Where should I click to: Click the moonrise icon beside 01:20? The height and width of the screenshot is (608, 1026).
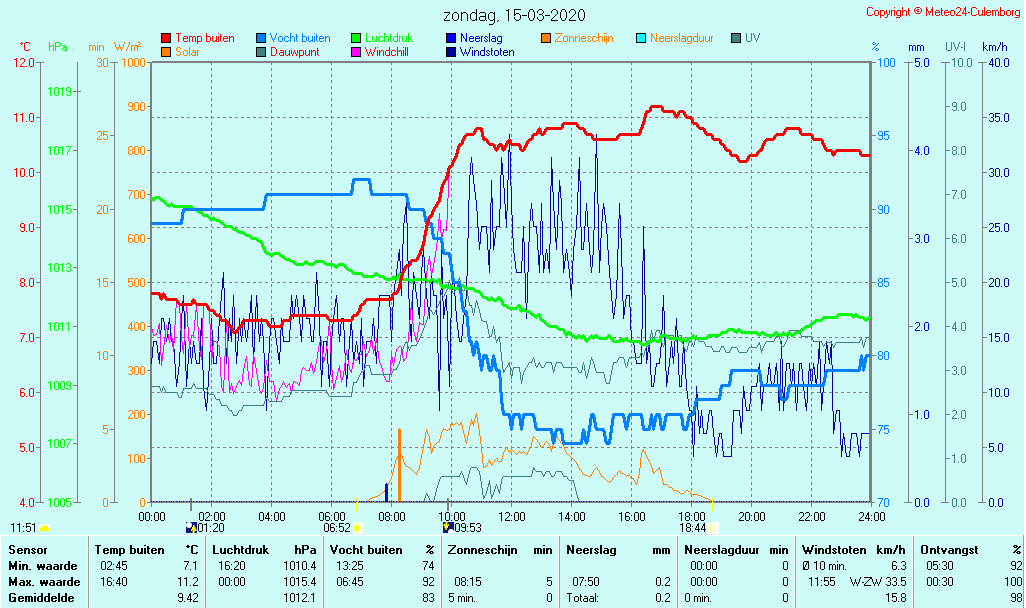pyautogui.click(x=191, y=527)
